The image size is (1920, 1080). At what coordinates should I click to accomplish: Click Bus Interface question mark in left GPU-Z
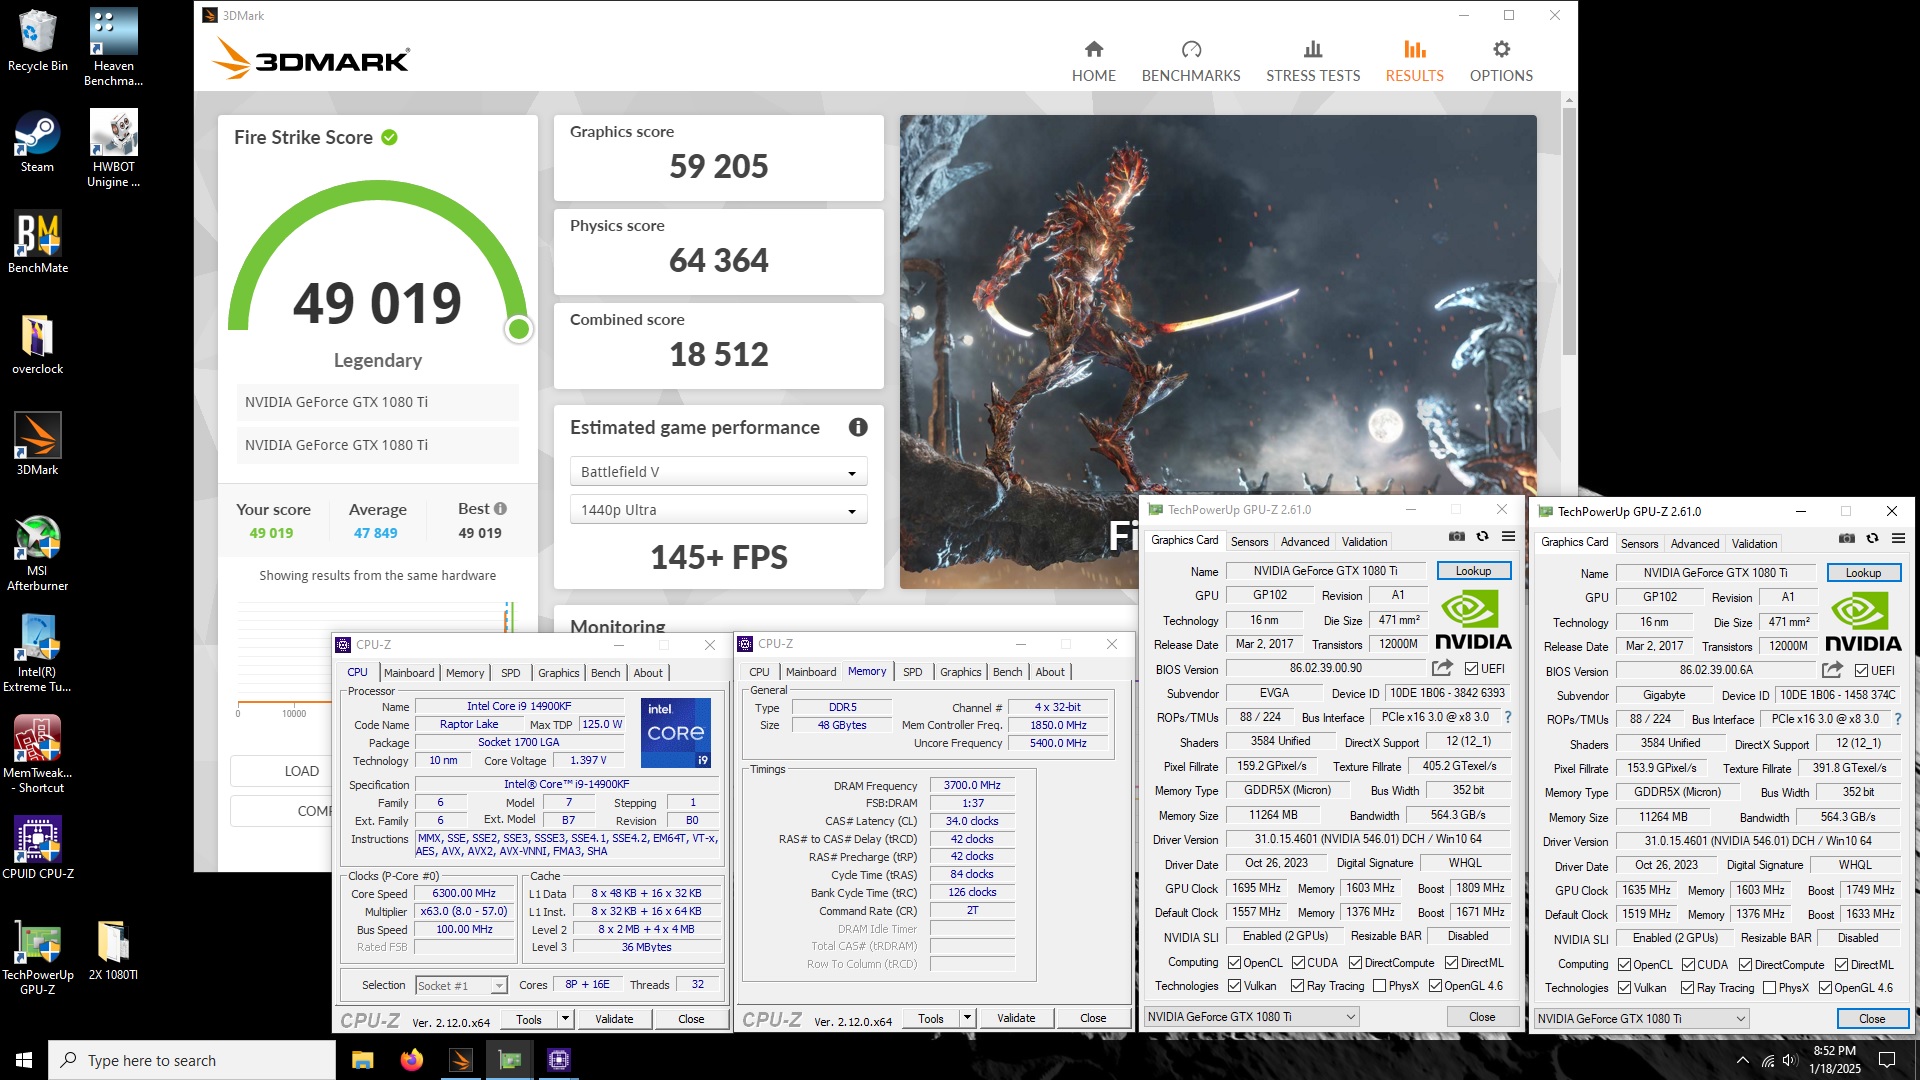[x=1508, y=717]
